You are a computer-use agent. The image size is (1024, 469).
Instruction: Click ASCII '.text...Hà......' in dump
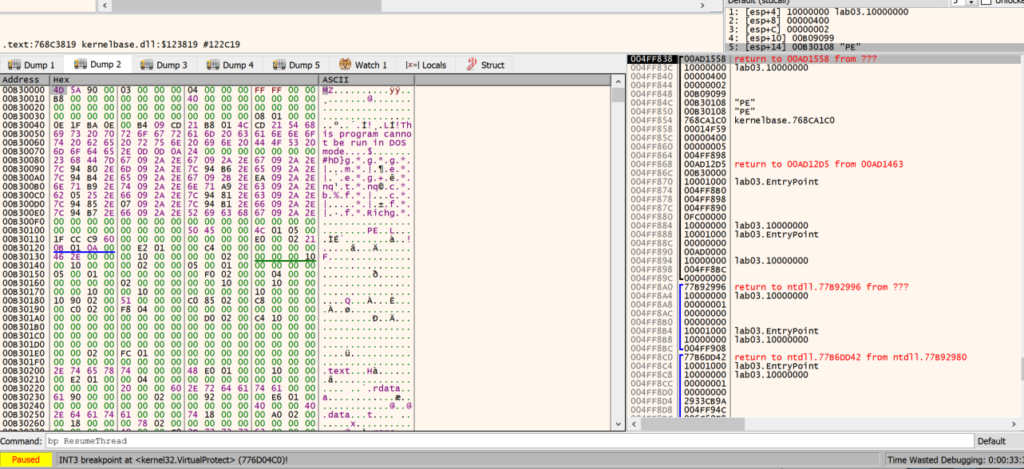pyautogui.click(x=367, y=370)
